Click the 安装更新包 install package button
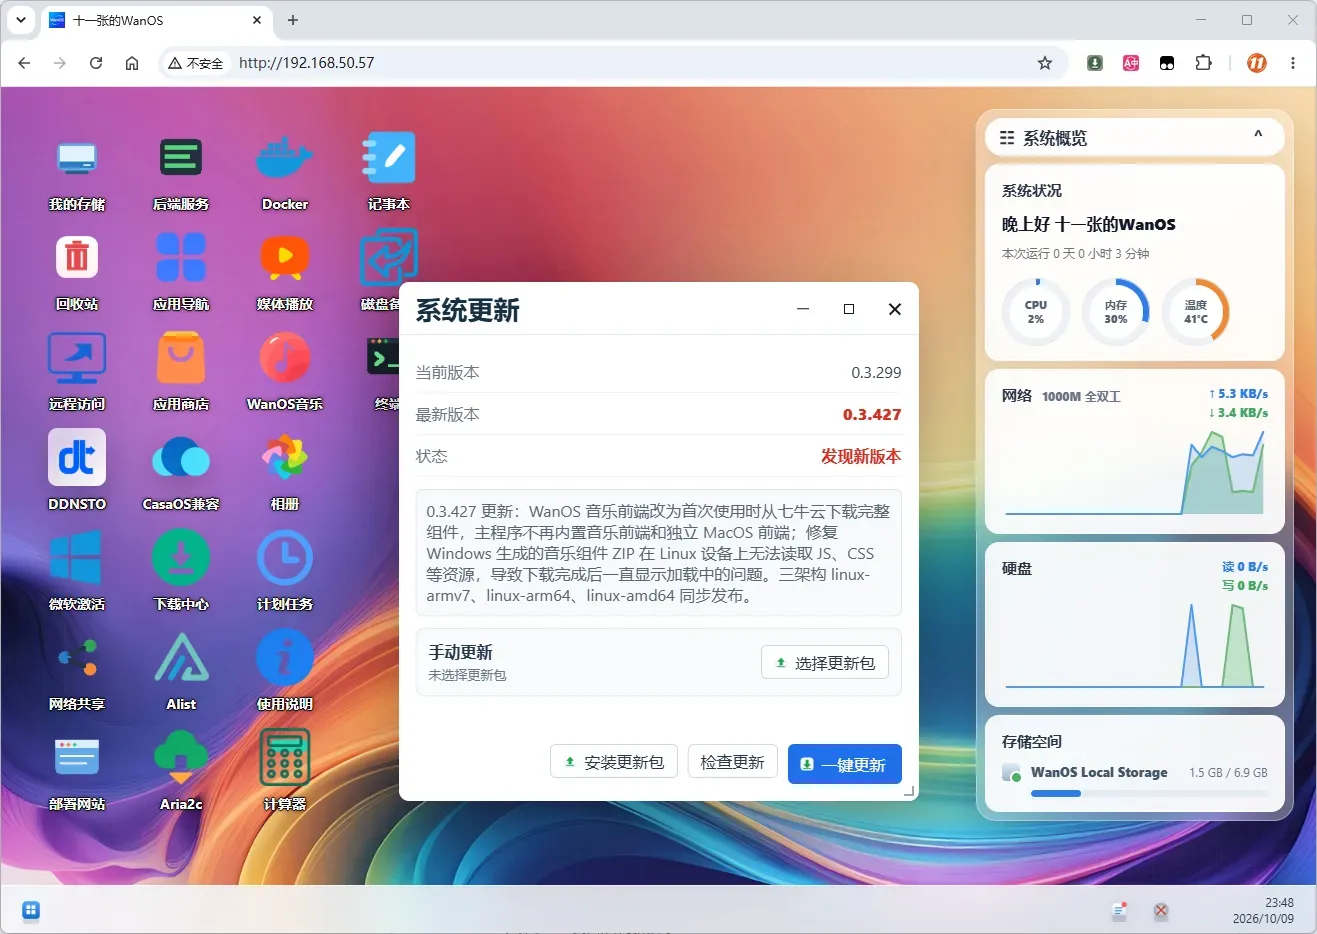1317x934 pixels. (614, 762)
